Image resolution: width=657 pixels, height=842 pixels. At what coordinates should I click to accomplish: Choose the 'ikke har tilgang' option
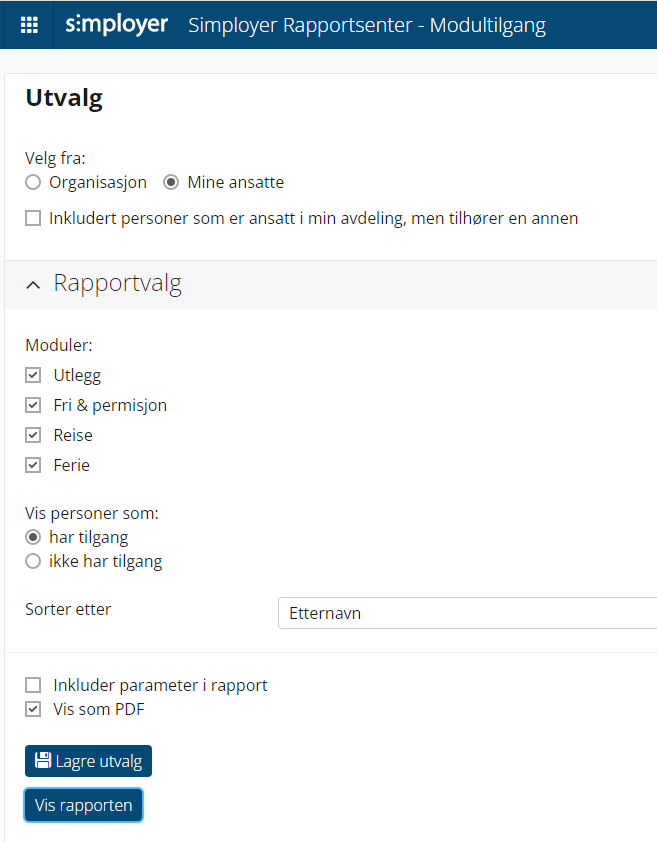pos(33,562)
